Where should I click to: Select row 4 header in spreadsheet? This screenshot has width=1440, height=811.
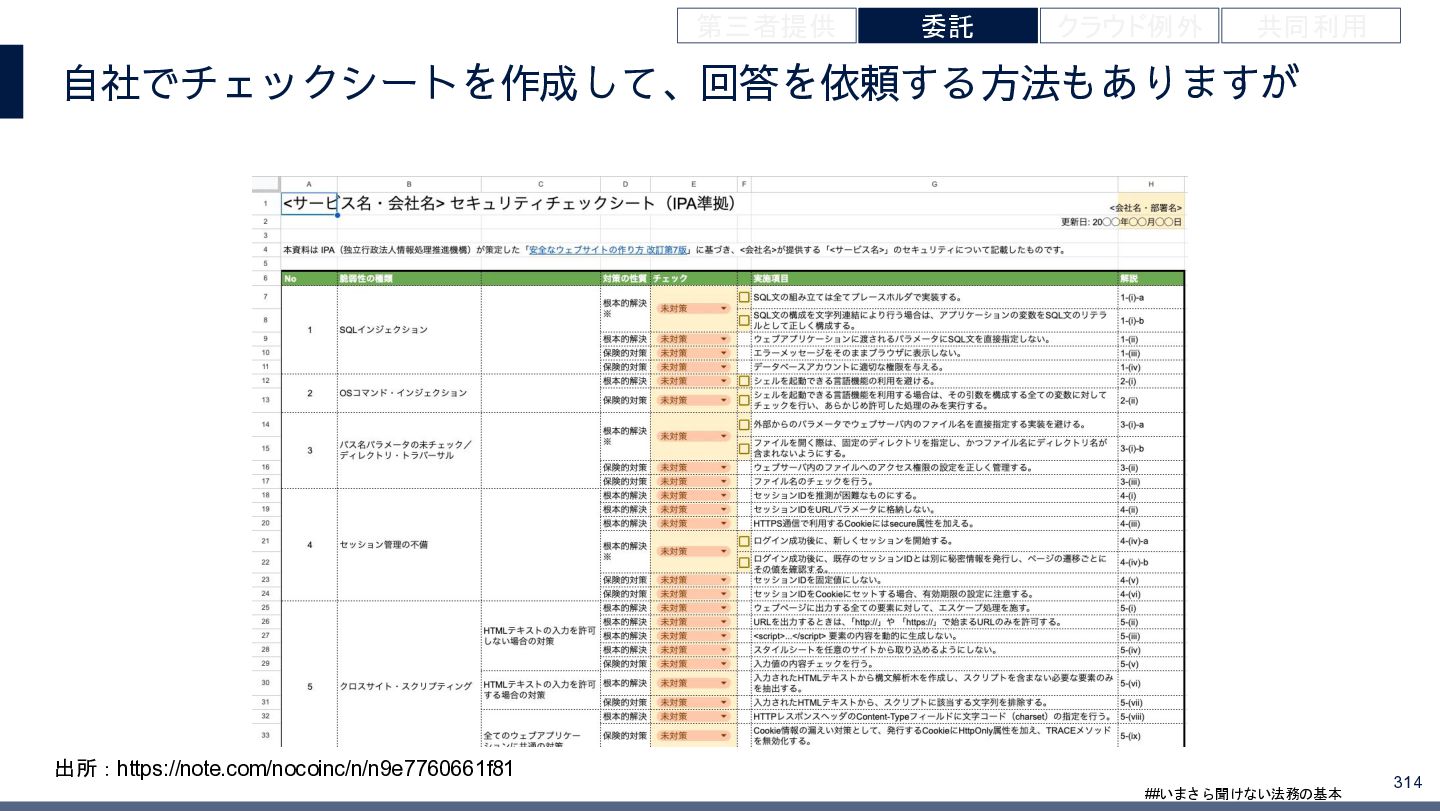coord(266,250)
